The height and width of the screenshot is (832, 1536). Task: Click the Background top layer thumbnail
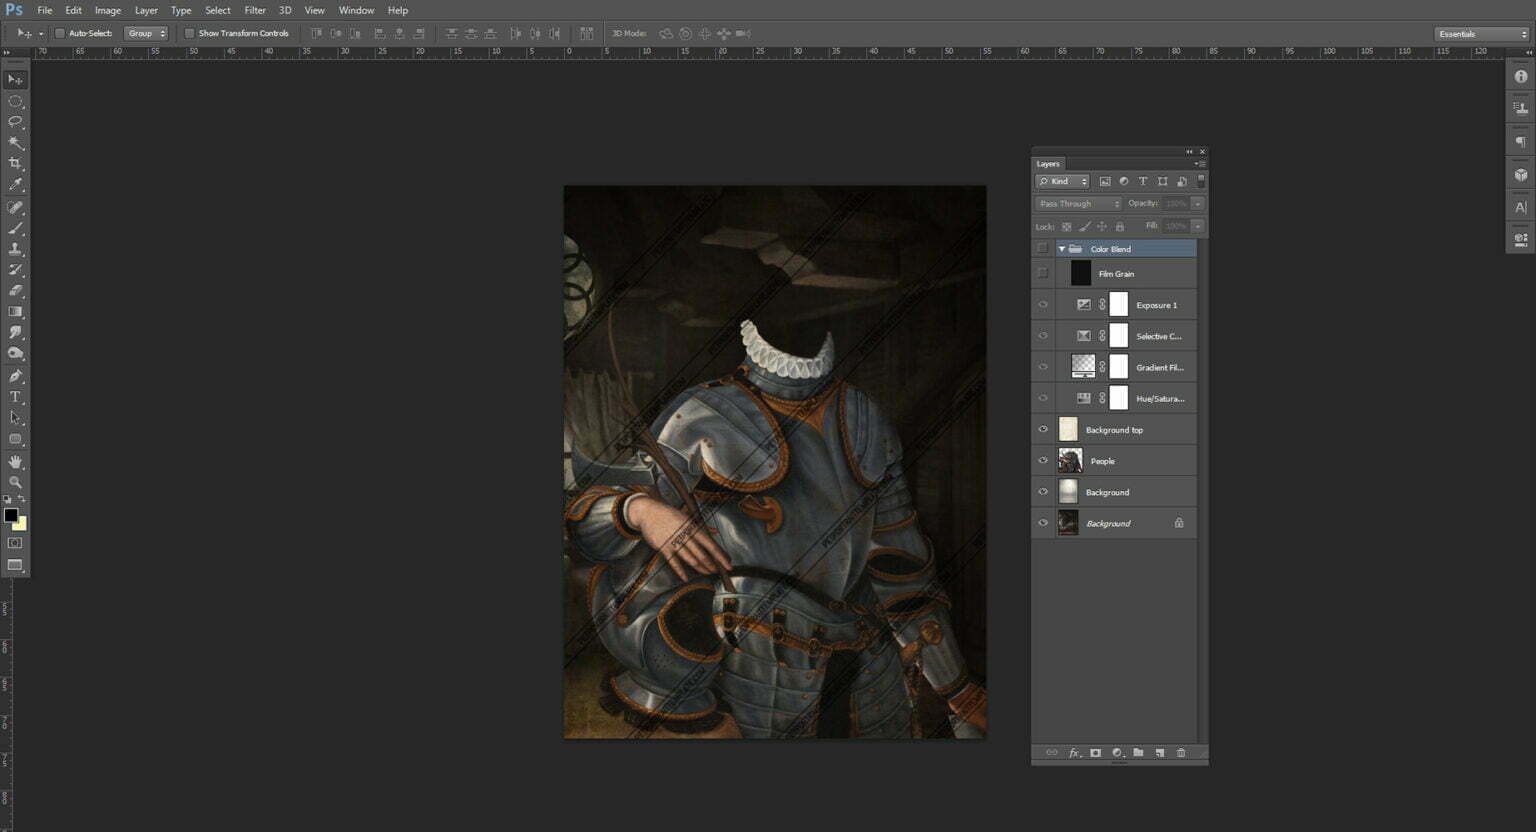[1068, 429]
